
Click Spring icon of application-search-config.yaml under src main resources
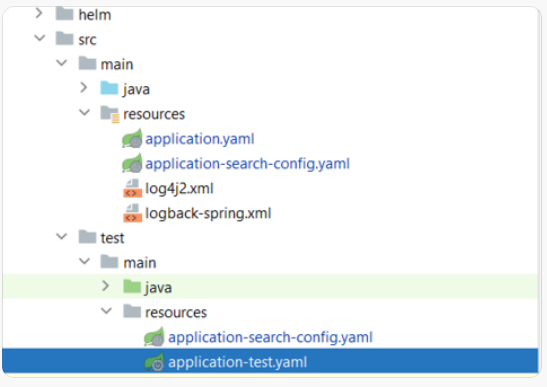[x=132, y=163]
